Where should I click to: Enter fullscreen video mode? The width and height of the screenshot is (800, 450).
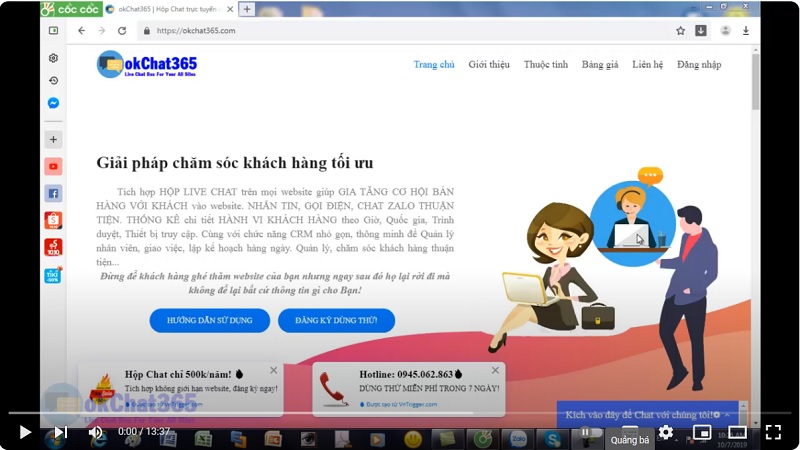(773, 432)
